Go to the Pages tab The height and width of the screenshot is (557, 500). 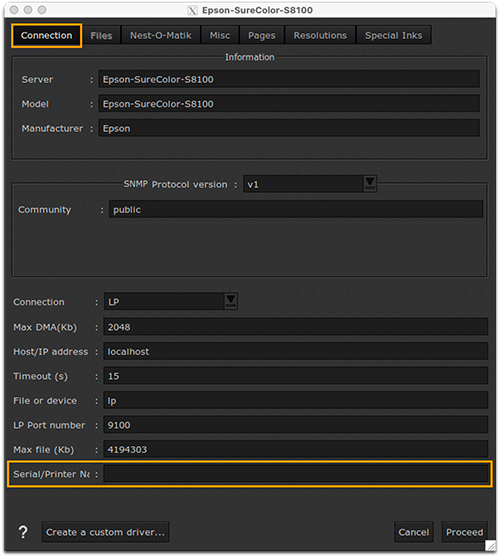click(x=262, y=36)
